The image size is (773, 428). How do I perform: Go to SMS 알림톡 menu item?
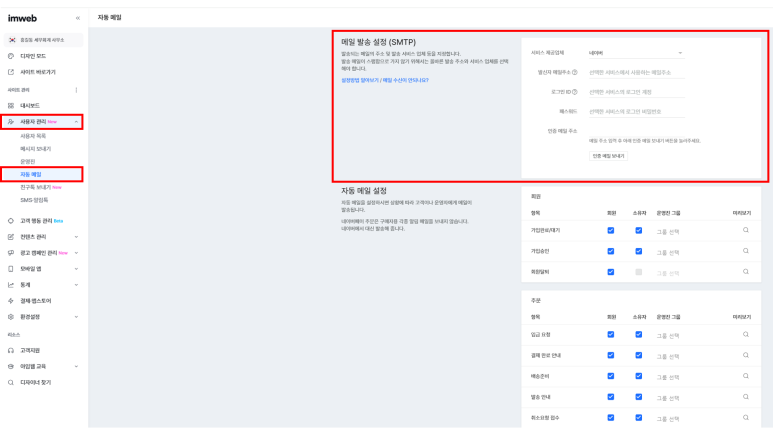(x=34, y=200)
